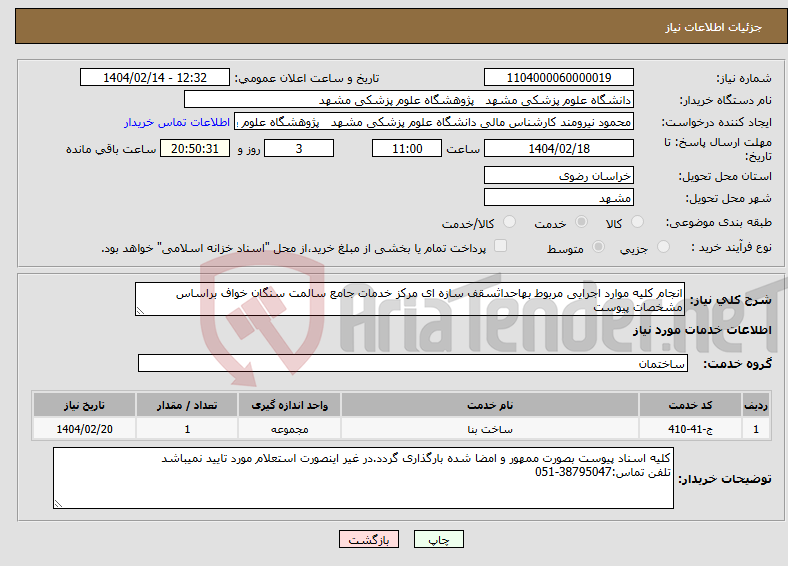Select the خدمت radio button

pos(581,222)
